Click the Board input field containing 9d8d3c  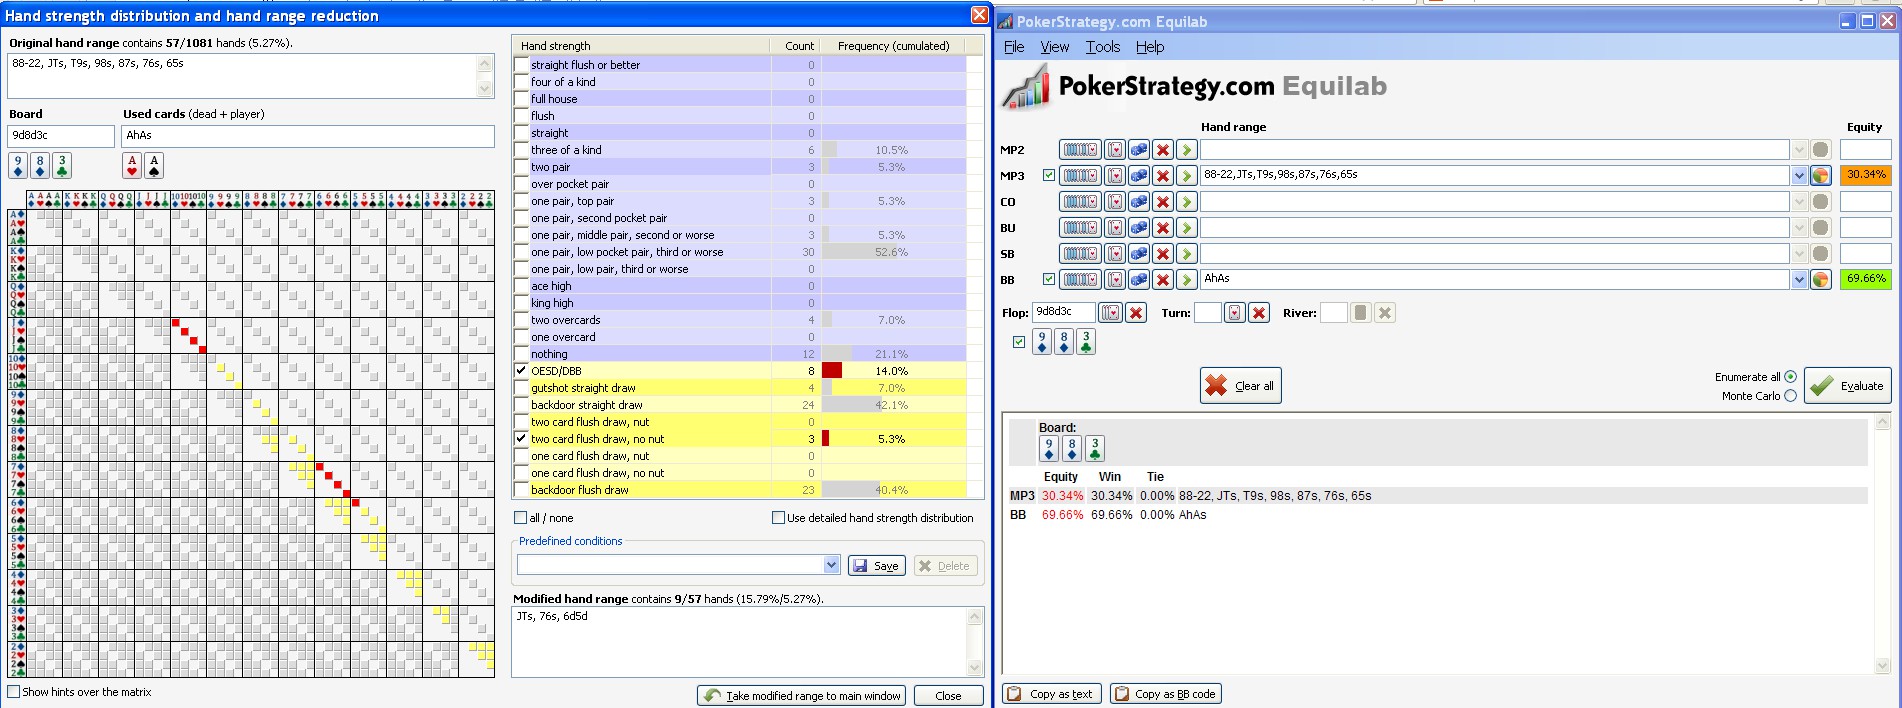[x=61, y=136]
